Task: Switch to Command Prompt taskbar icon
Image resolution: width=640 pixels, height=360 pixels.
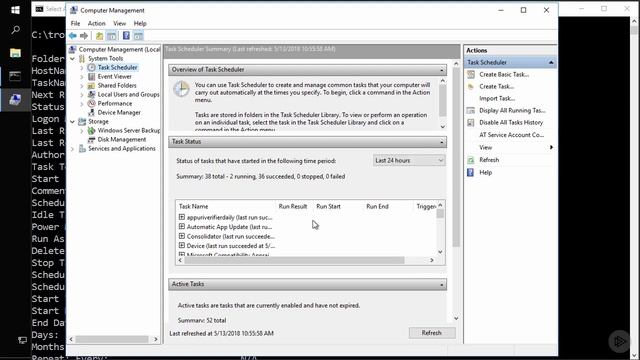Action: coord(15,76)
